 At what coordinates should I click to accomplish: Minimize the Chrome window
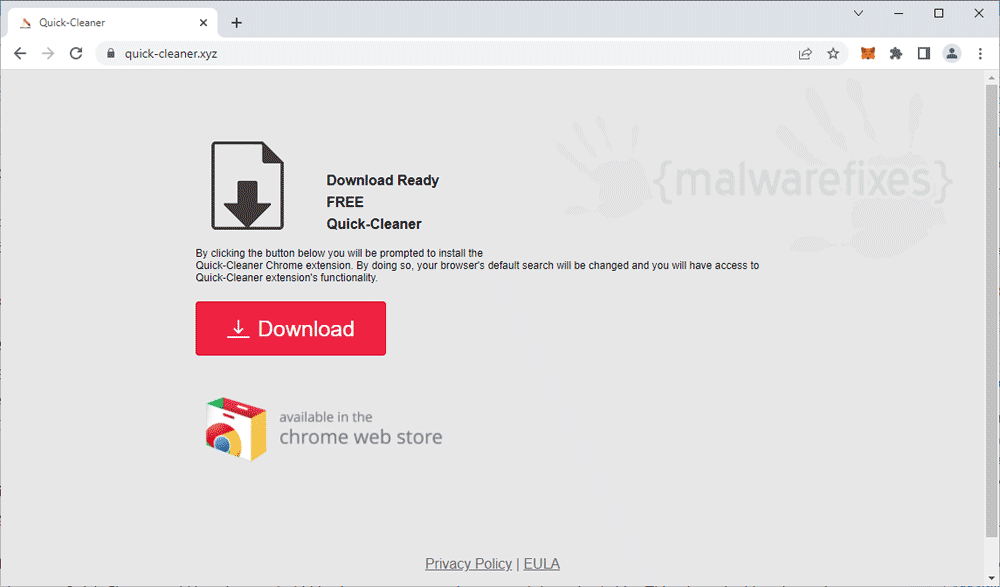point(899,13)
